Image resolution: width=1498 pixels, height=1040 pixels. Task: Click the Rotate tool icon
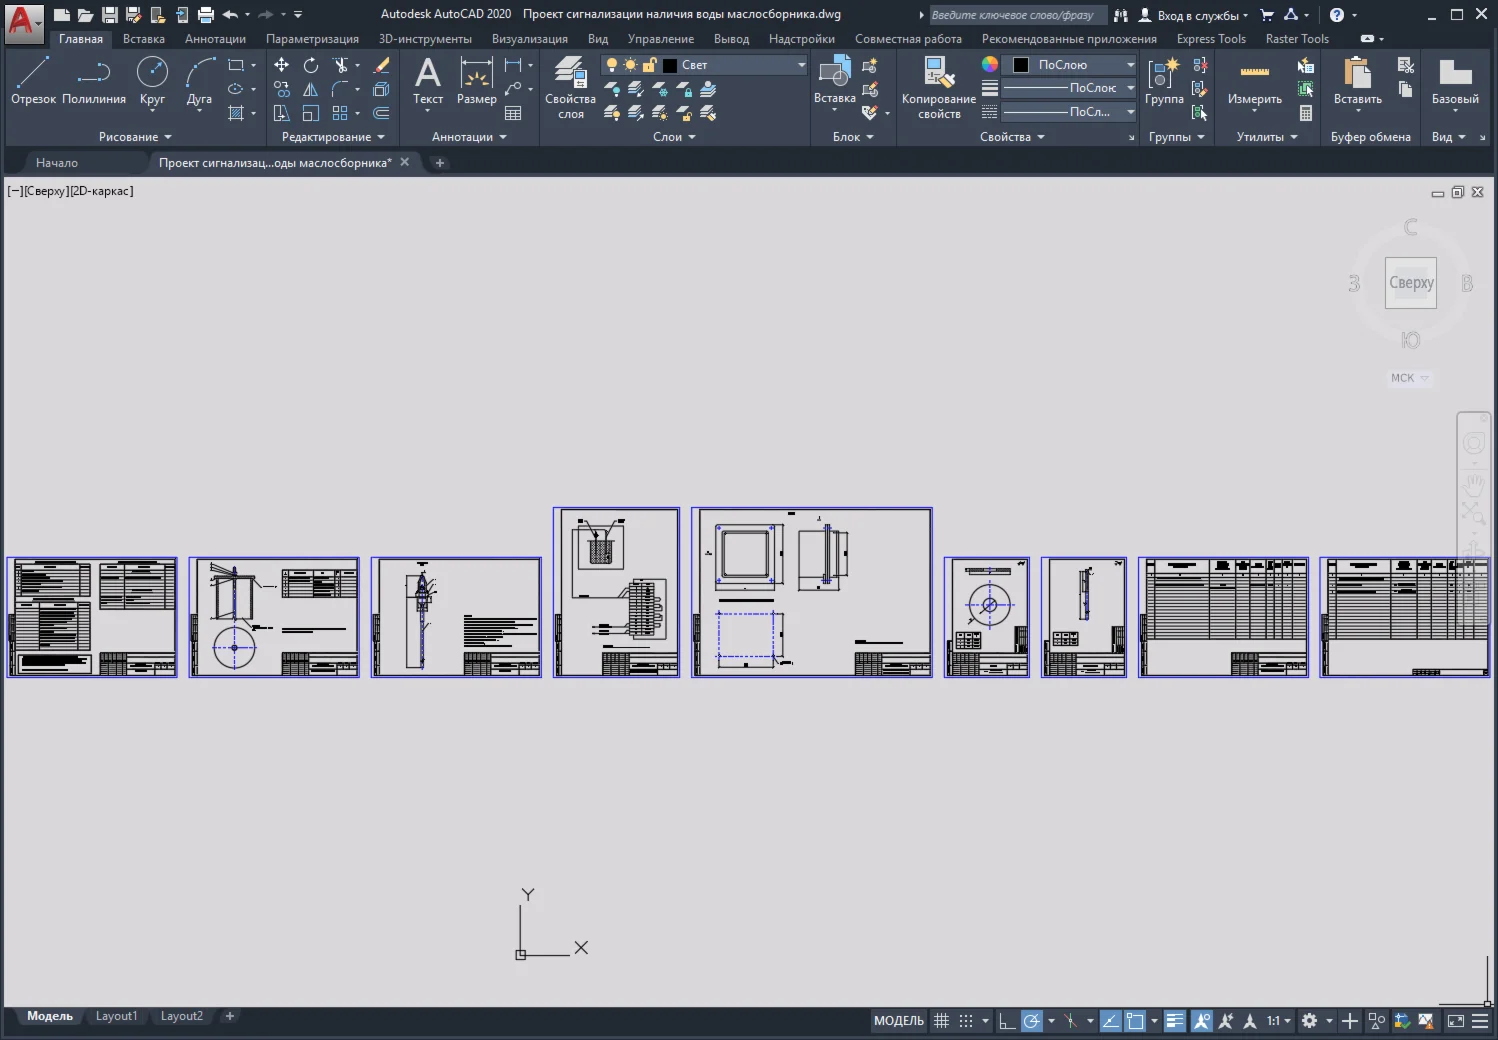pos(311,65)
